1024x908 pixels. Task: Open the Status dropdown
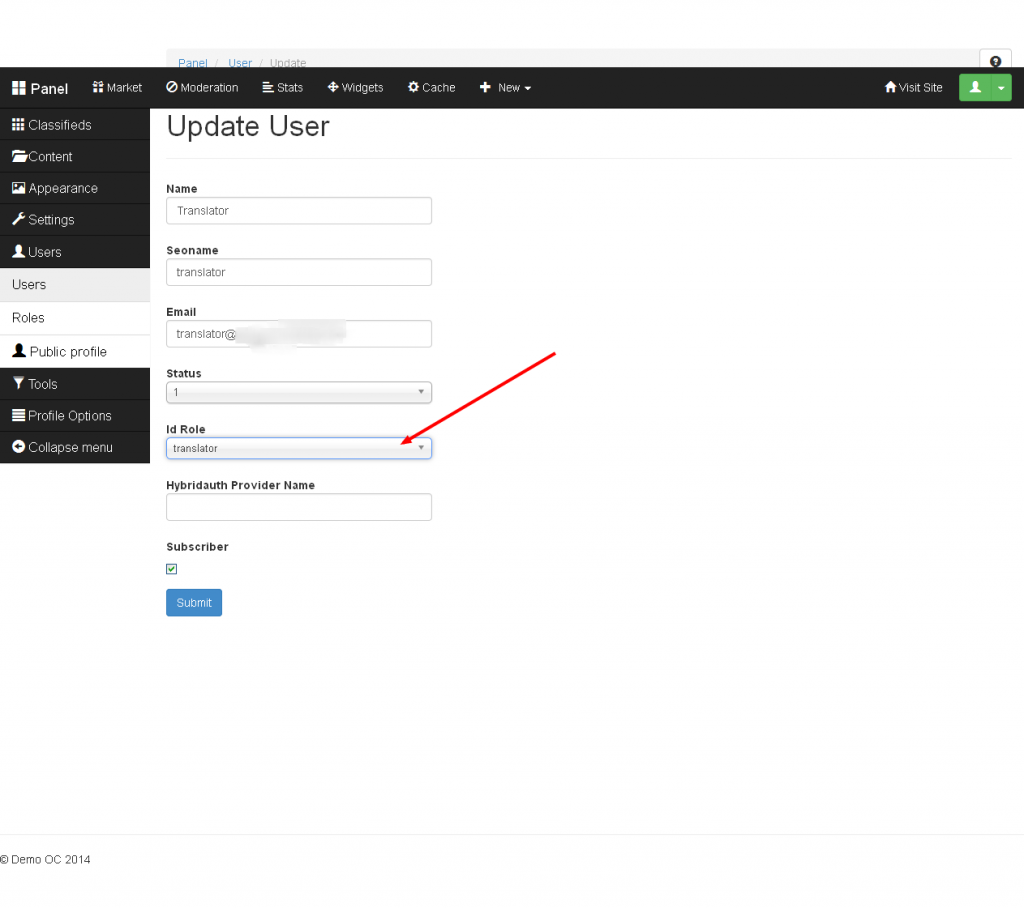[298, 393]
